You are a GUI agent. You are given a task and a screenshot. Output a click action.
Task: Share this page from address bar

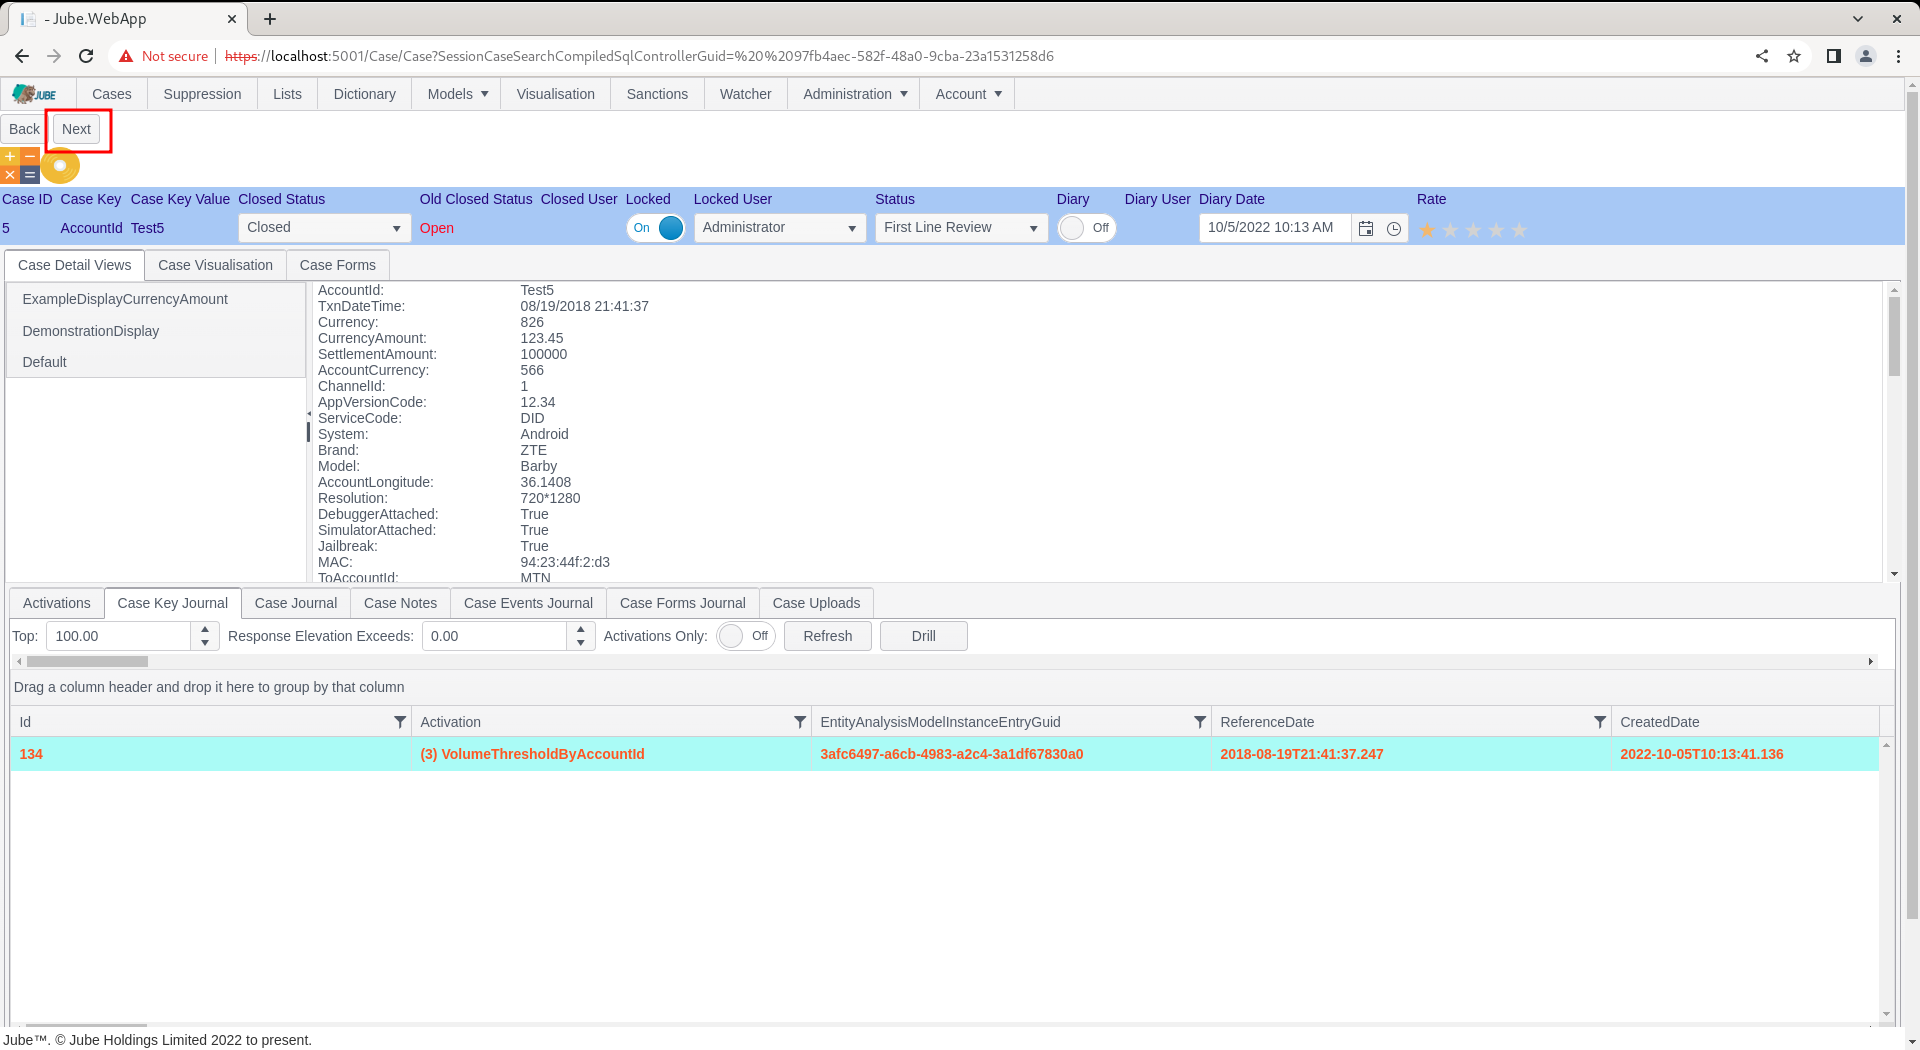tap(1762, 56)
